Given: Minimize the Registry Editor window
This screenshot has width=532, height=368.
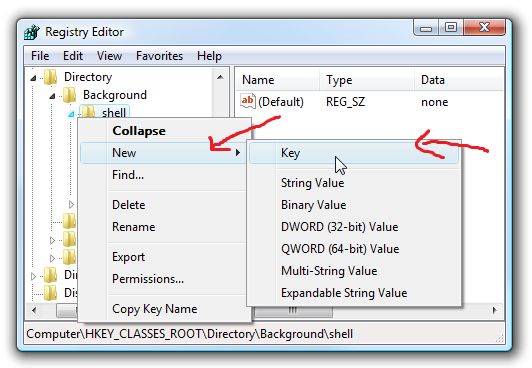Looking at the screenshot, I should (426, 28).
